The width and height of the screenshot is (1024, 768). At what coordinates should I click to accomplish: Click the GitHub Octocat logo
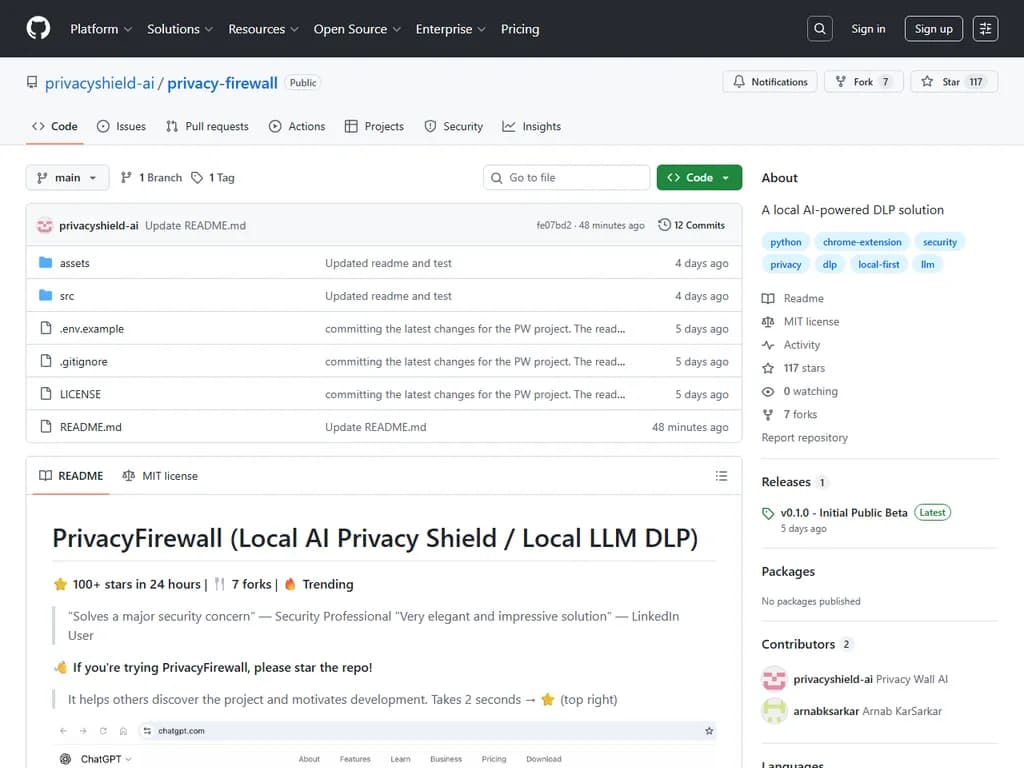click(x=37, y=28)
